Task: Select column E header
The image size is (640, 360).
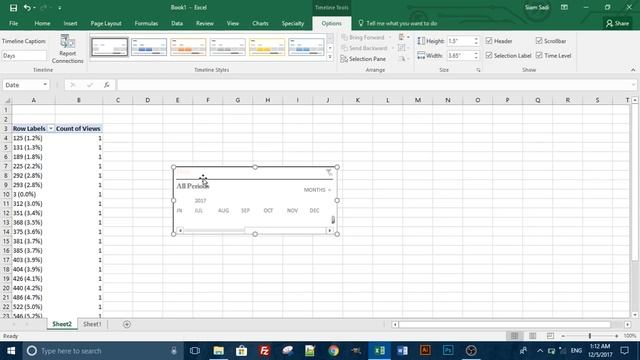Action: pos(178,100)
